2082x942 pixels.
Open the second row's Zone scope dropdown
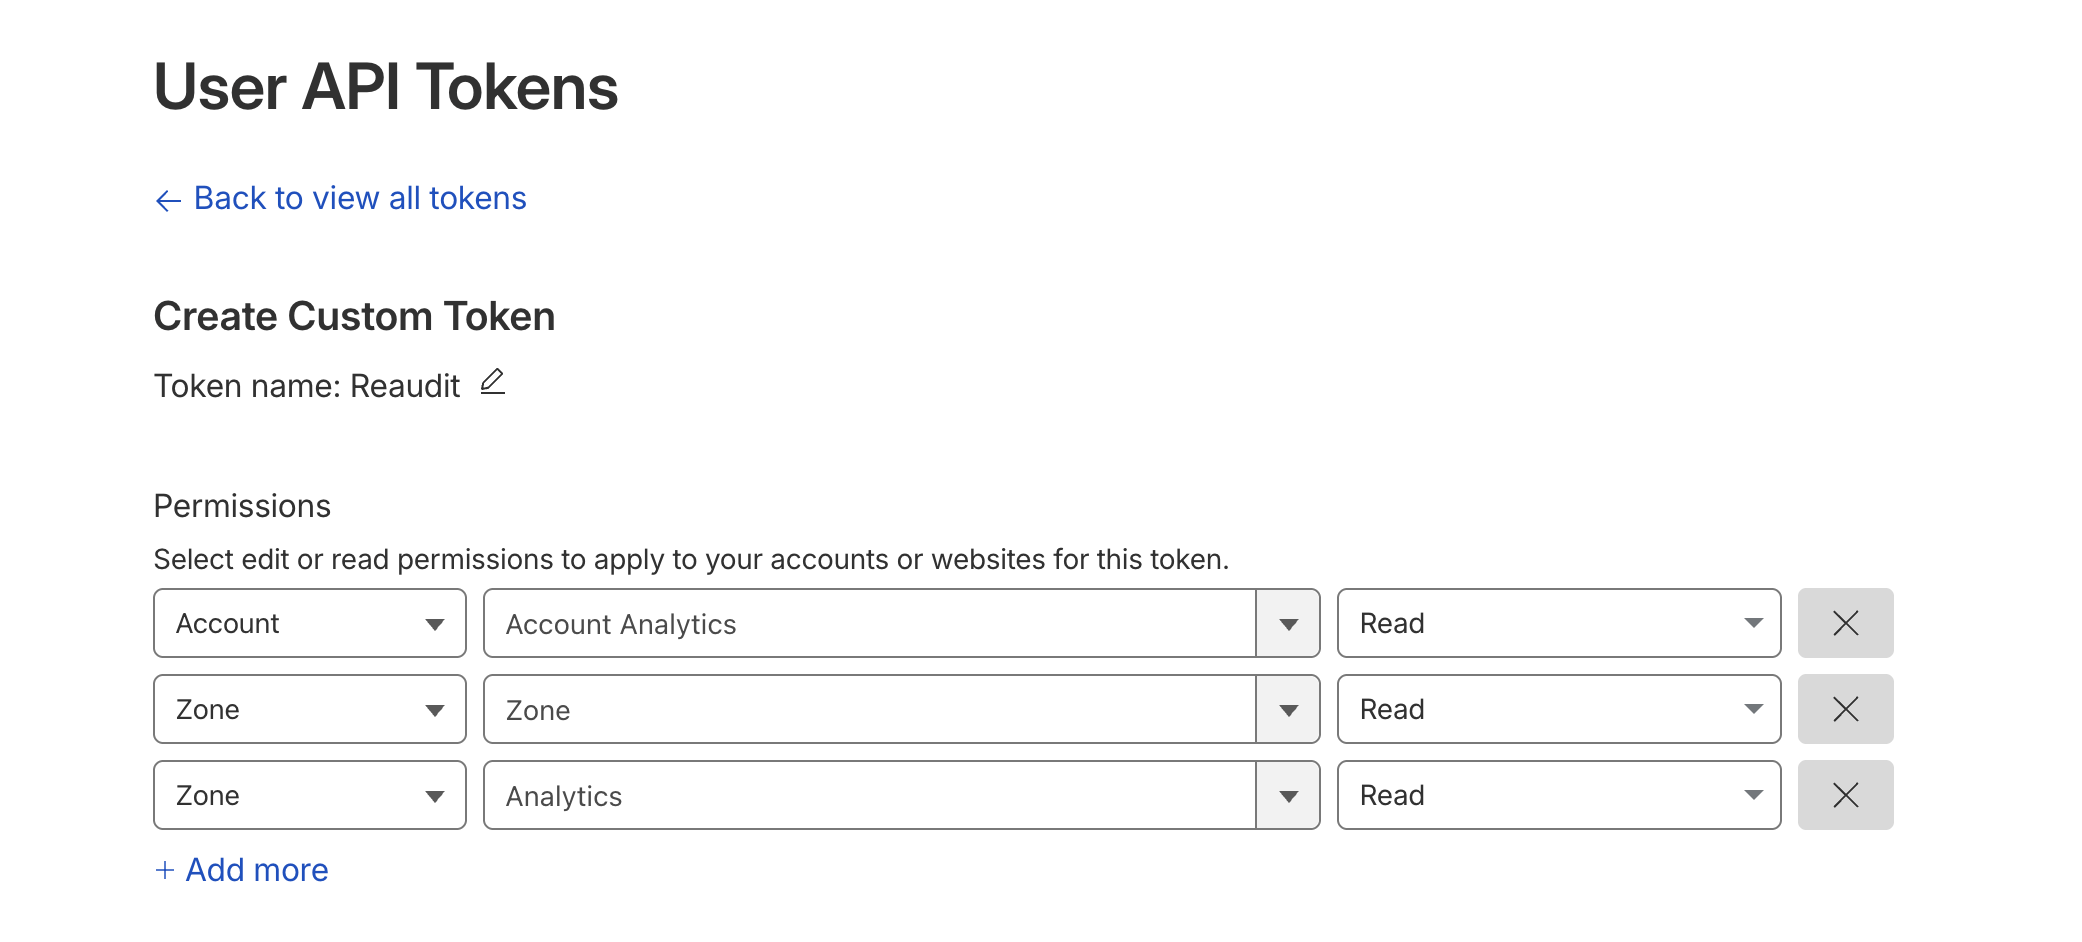(x=309, y=709)
